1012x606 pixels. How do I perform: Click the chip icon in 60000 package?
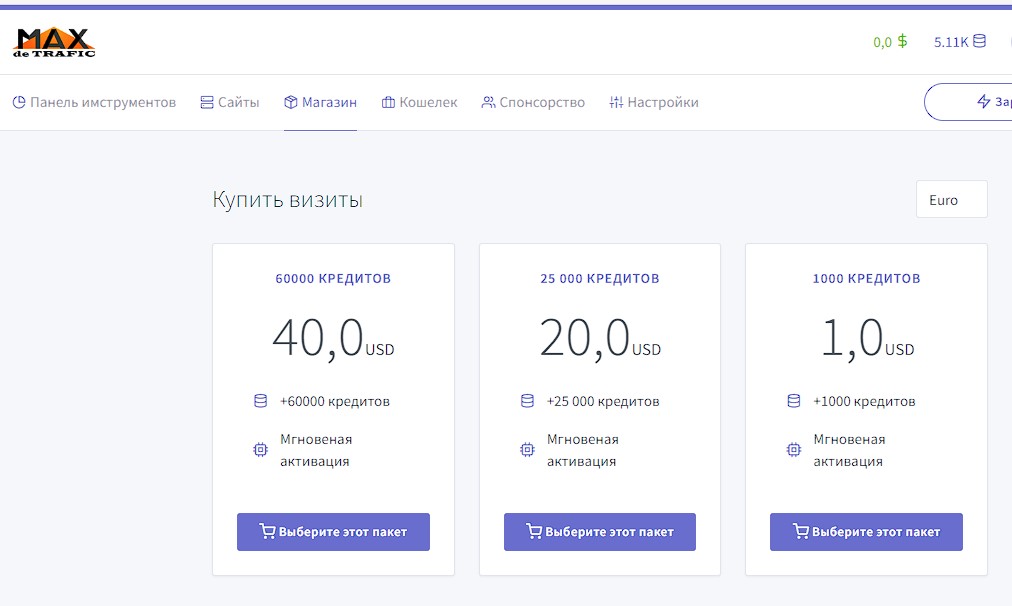[x=260, y=450]
